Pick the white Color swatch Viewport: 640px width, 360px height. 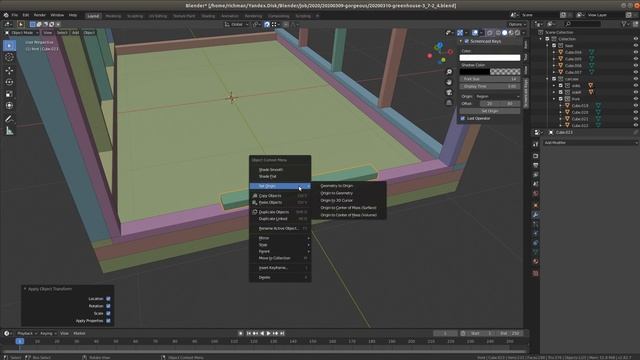(490, 58)
